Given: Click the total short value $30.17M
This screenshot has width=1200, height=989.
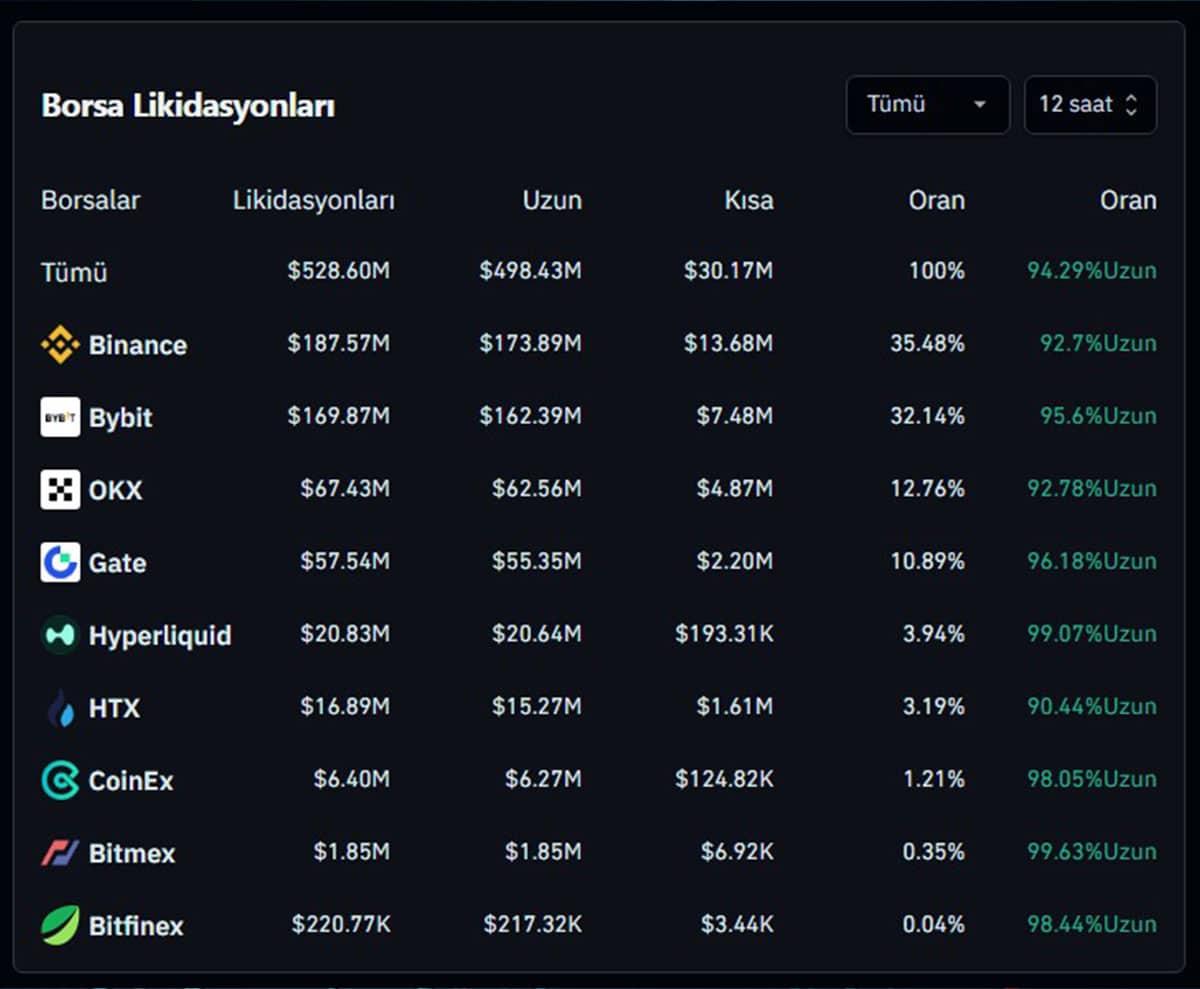Looking at the screenshot, I should 729,271.
